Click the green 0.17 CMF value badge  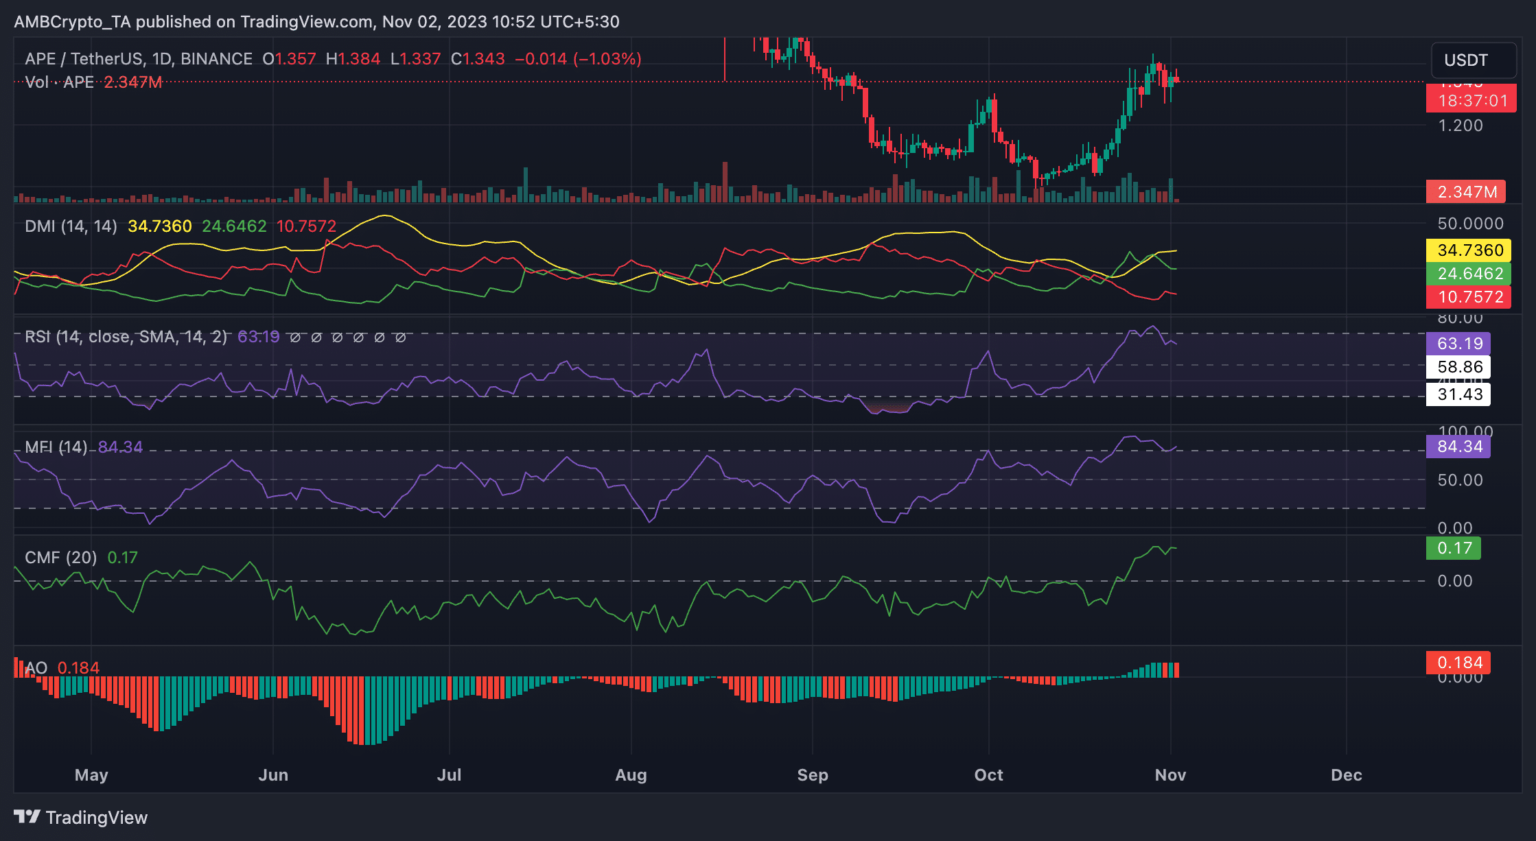tap(1454, 548)
